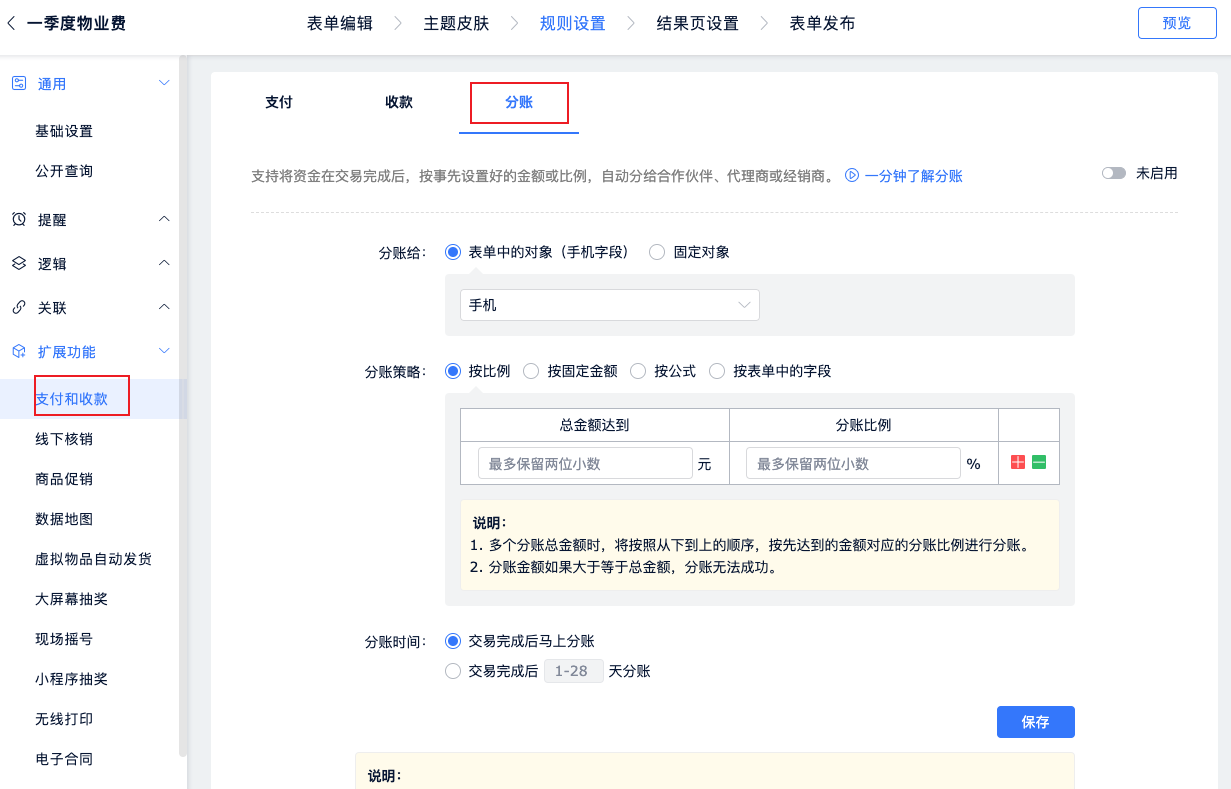Click the link icon next to 关联
The height and width of the screenshot is (789, 1231).
tap(19, 308)
